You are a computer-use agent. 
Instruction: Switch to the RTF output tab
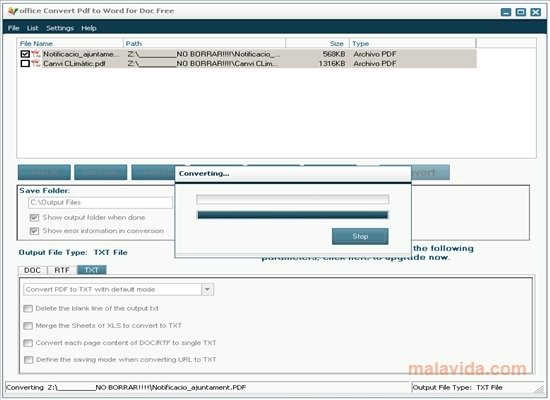coord(62,270)
